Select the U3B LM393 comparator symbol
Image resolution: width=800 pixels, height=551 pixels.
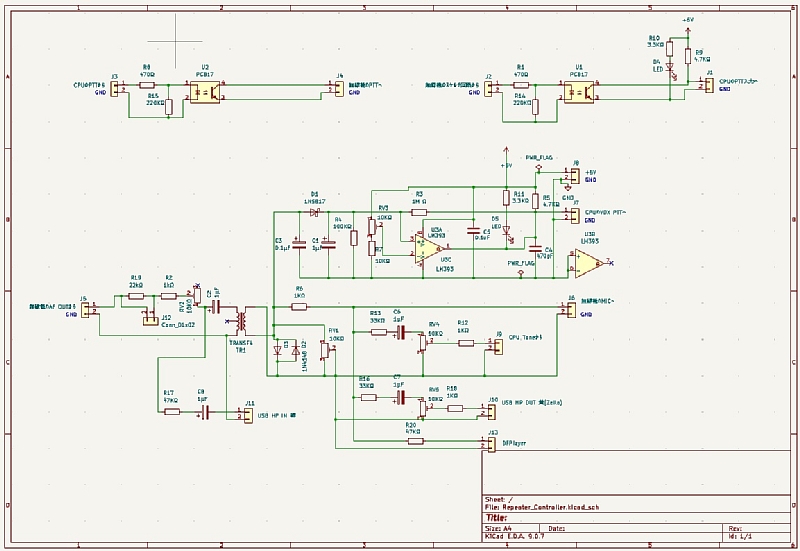[x=588, y=263]
